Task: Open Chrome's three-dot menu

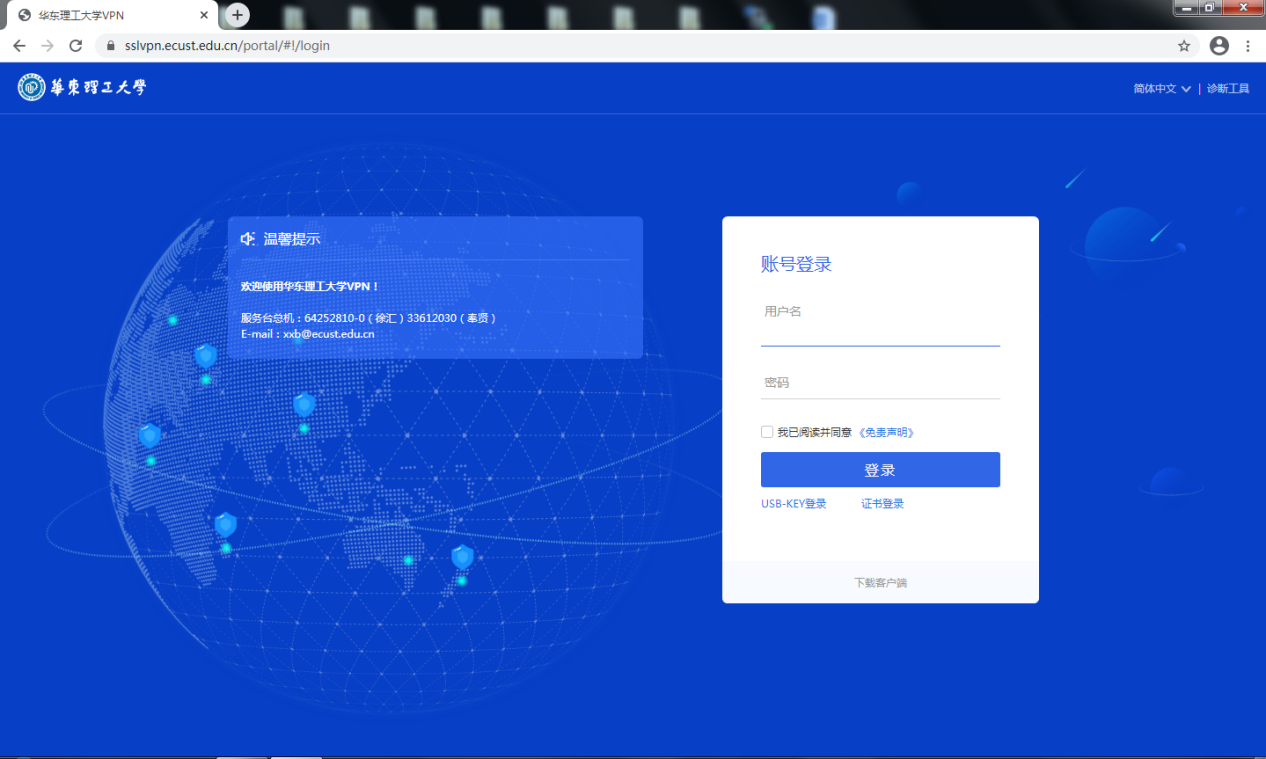Action: [1248, 46]
